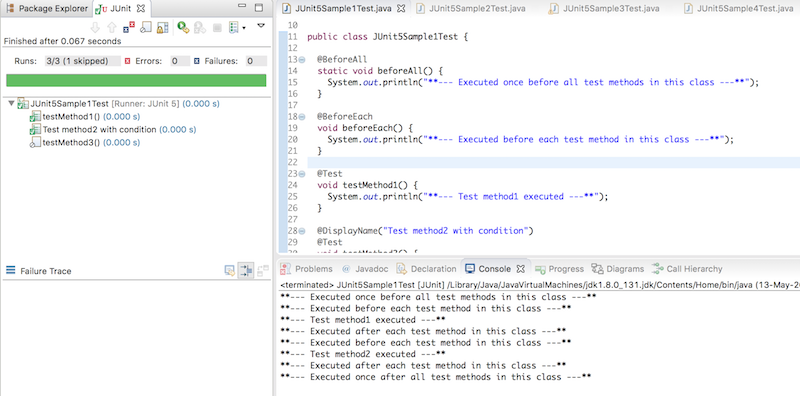Image resolution: width=800 pixels, height=396 pixels.
Task: Click the Previous Failed Test up arrow
Action: (x=112, y=27)
